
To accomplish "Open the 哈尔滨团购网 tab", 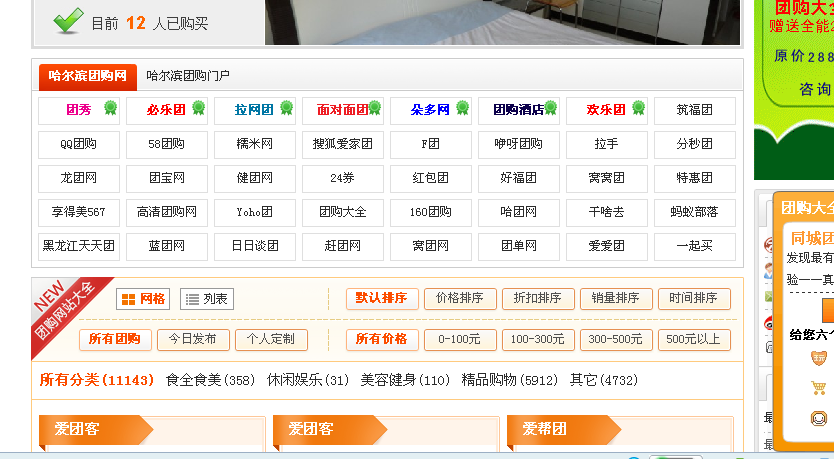I will tap(88, 76).
